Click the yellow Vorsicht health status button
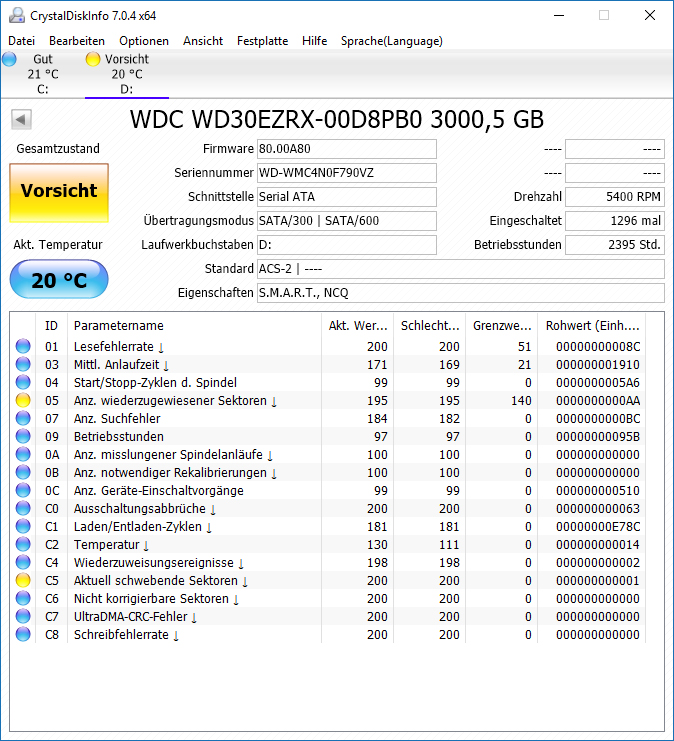 click(x=59, y=193)
